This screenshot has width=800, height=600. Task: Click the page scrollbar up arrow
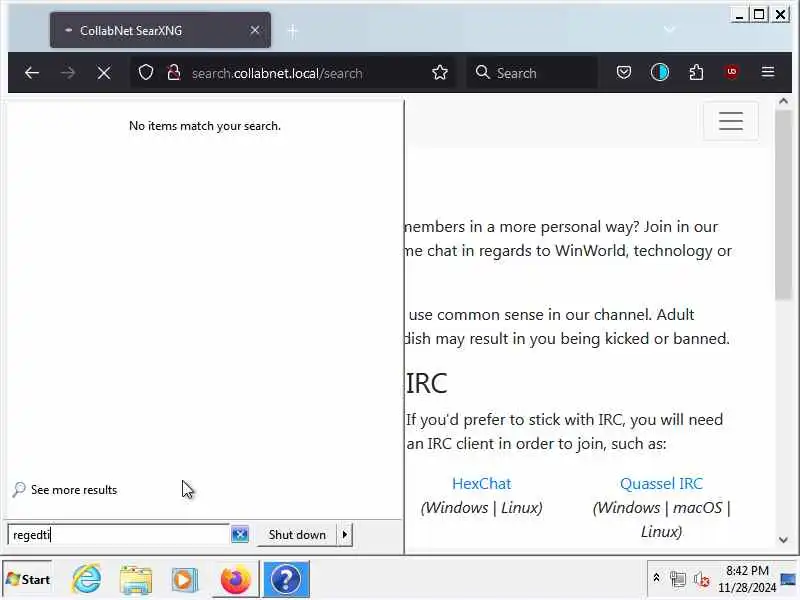pyautogui.click(x=783, y=101)
